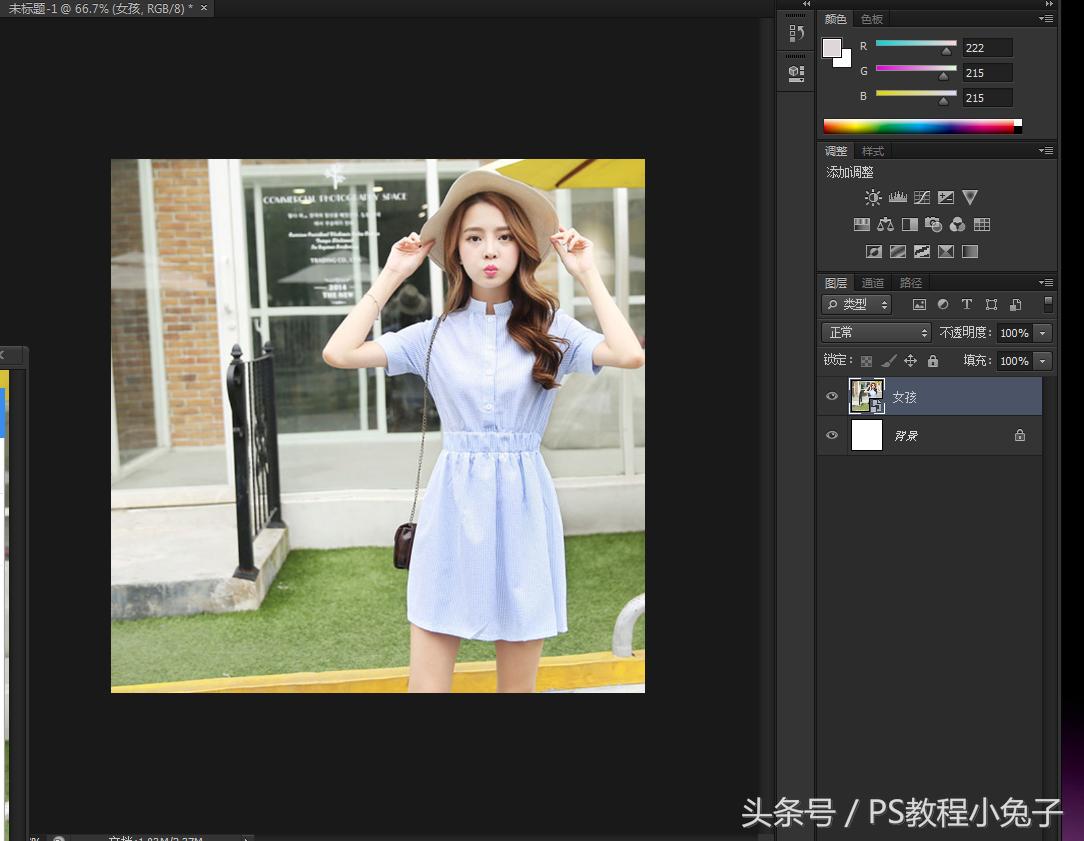Click the background color swatch
Image resolution: width=1084 pixels, height=841 pixels.
tap(845, 61)
